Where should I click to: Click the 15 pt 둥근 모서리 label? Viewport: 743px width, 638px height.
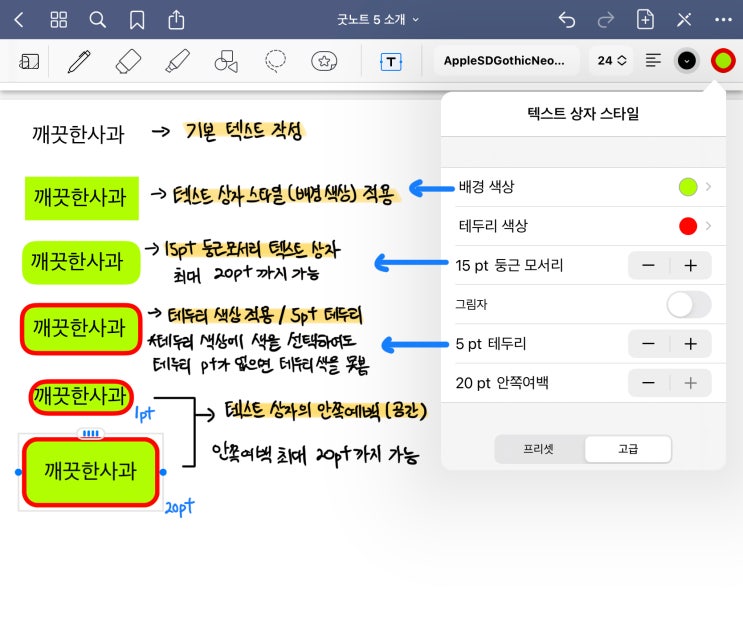[509, 265]
